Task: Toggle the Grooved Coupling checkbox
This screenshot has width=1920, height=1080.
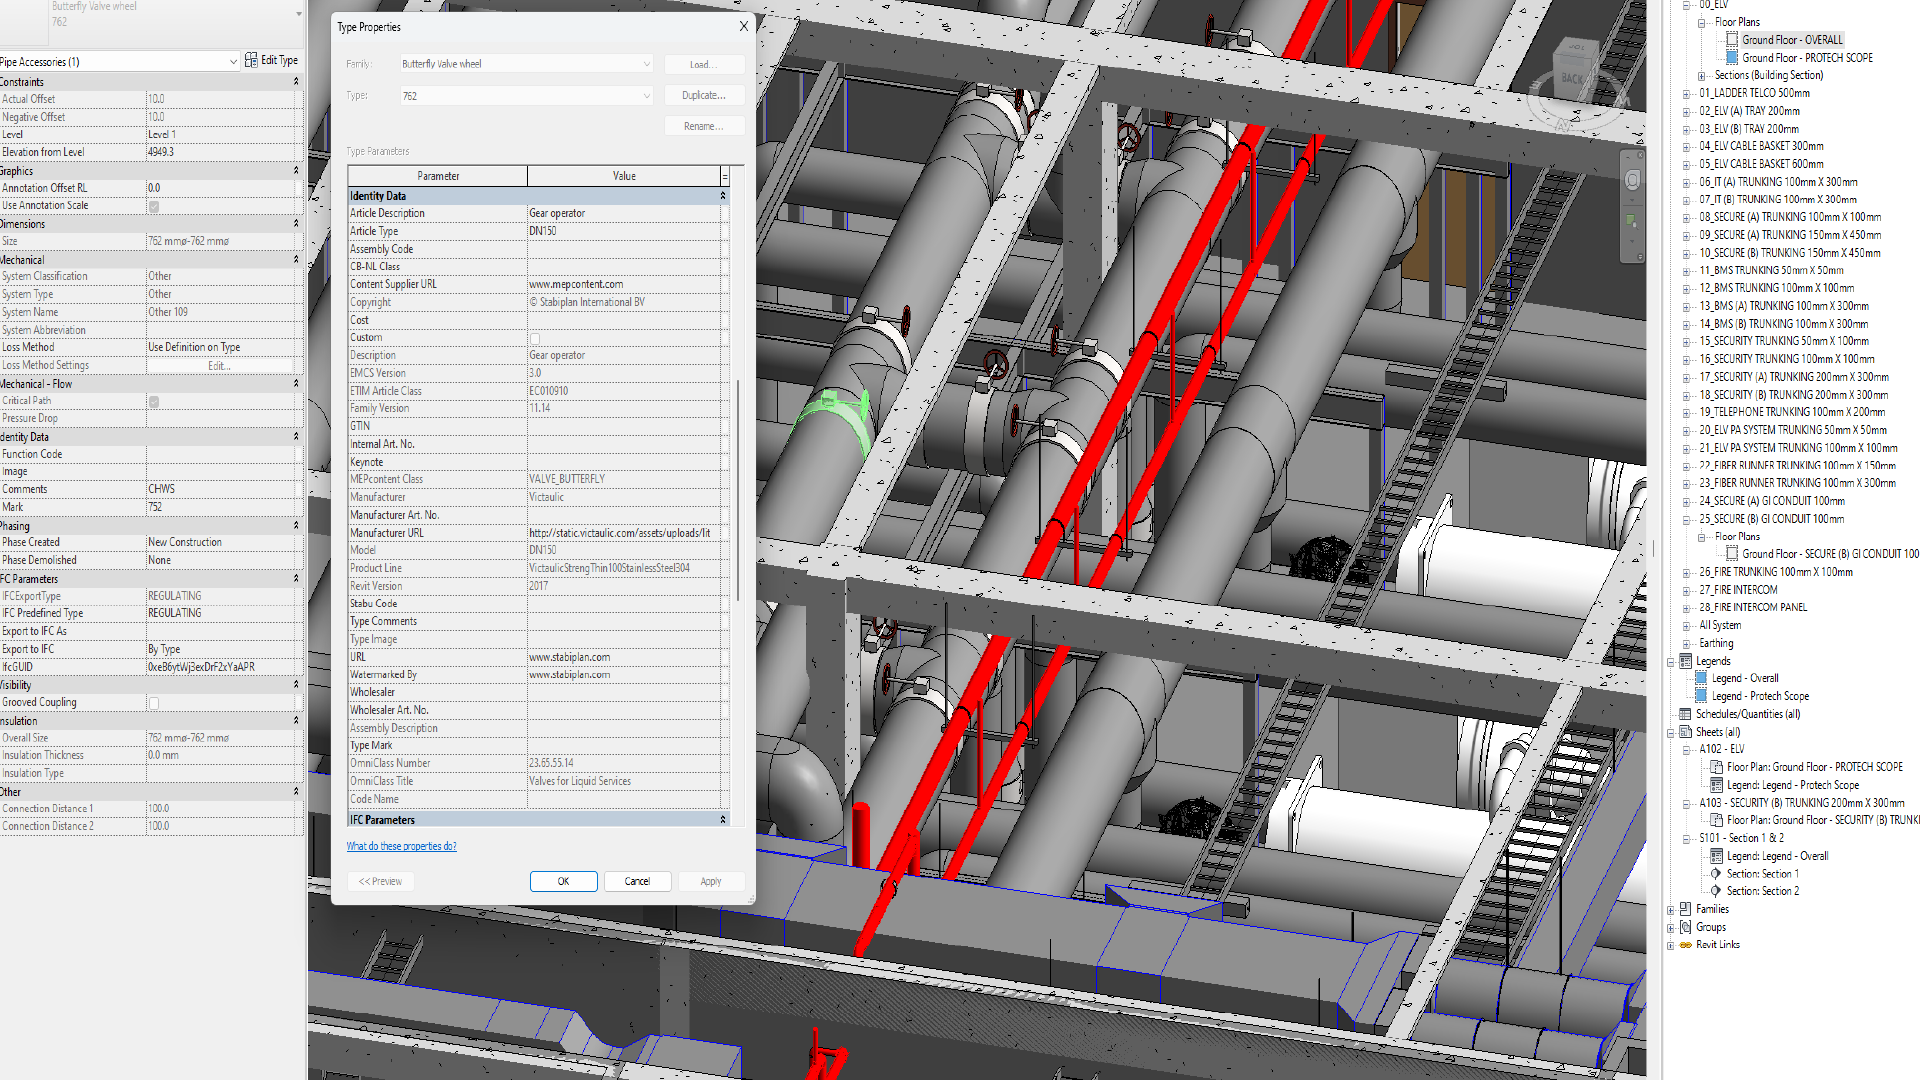Action: tap(154, 703)
